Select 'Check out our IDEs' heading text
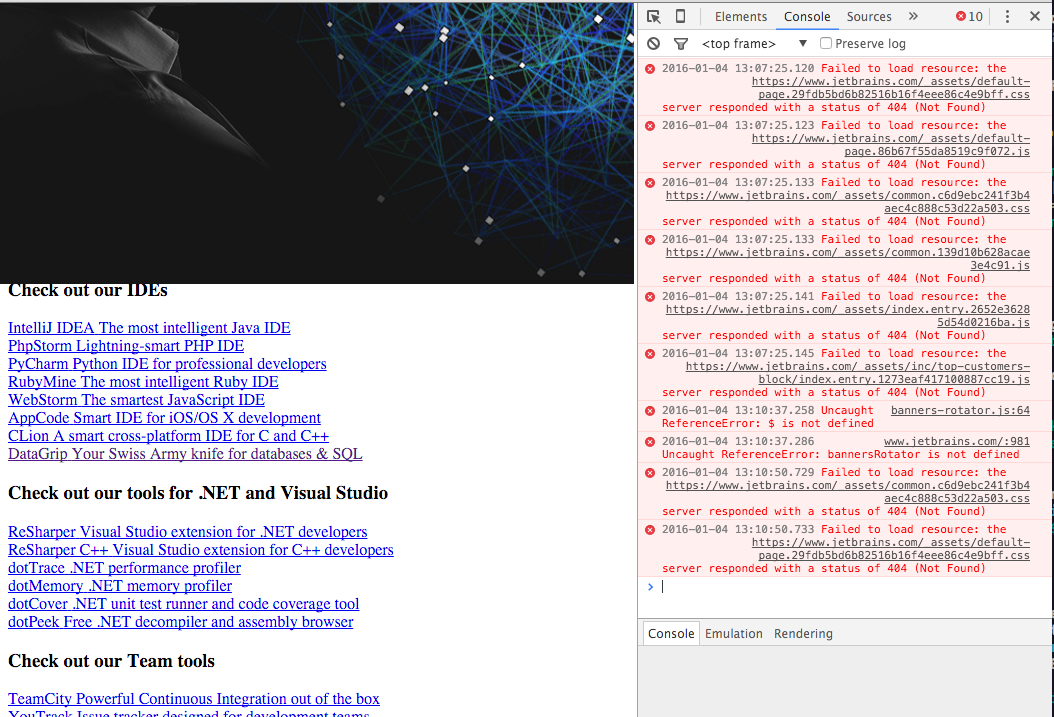1054x717 pixels. (87, 290)
